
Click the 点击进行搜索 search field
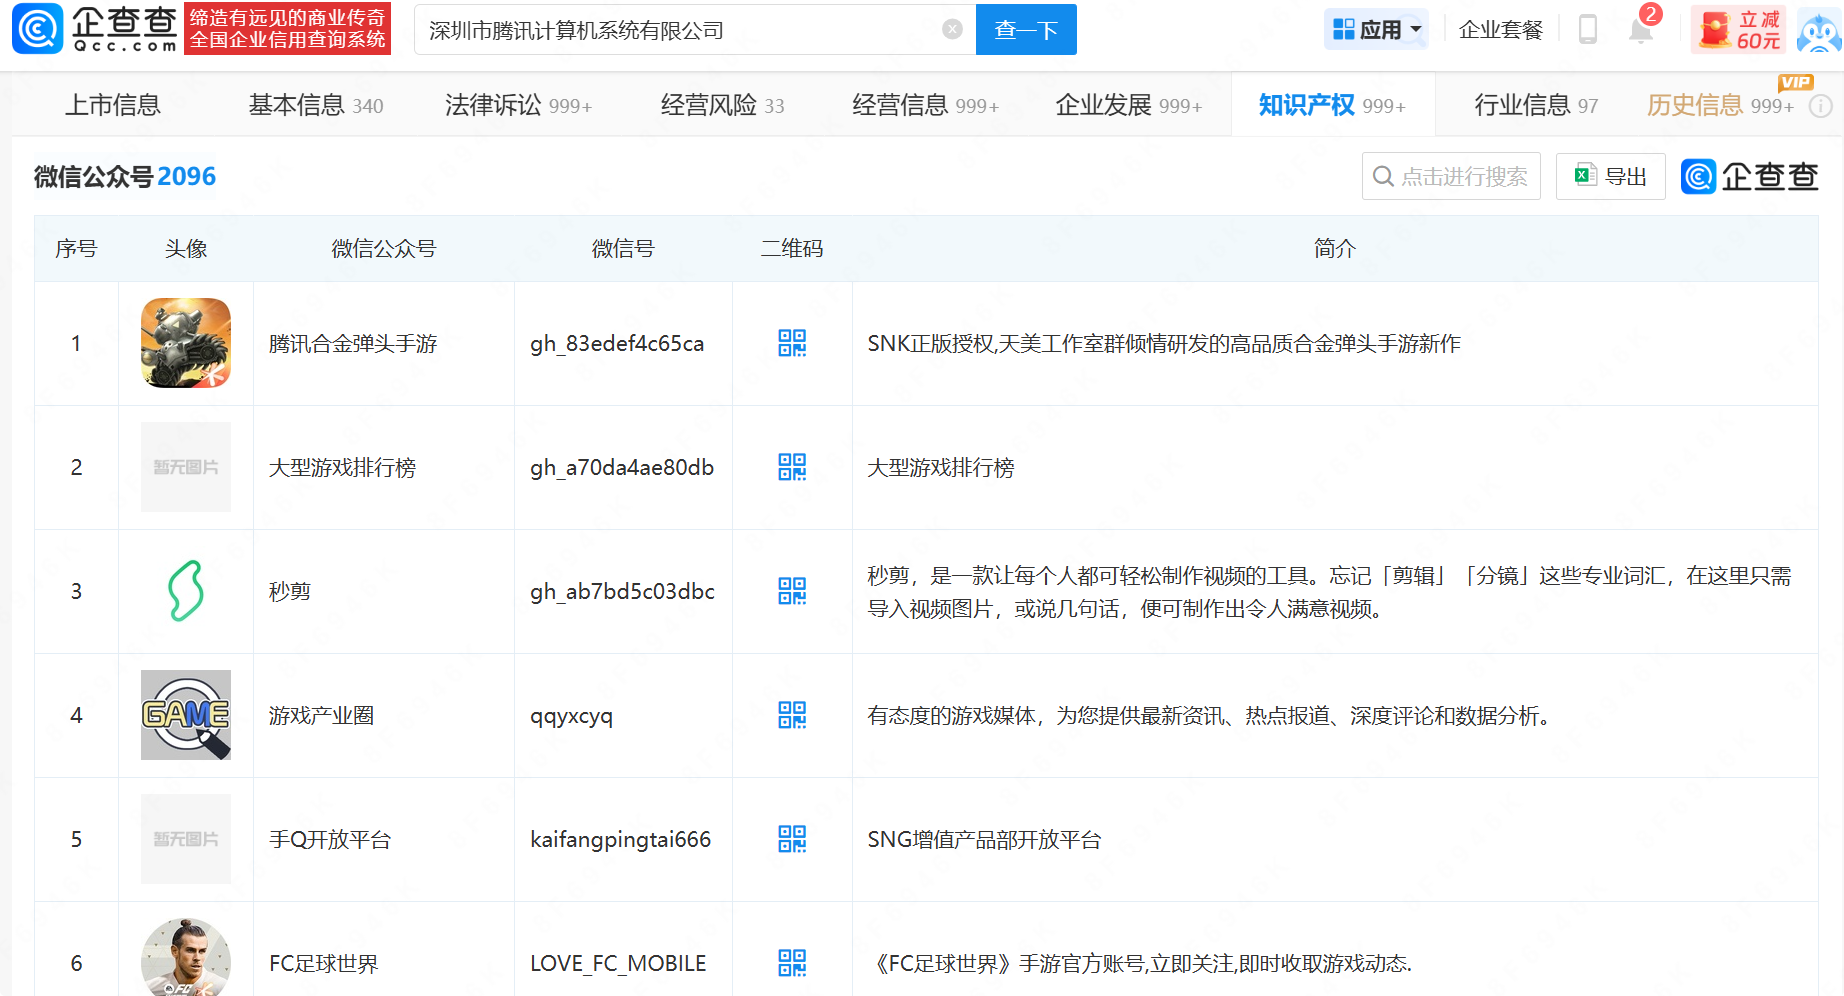click(x=1451, y=177)
